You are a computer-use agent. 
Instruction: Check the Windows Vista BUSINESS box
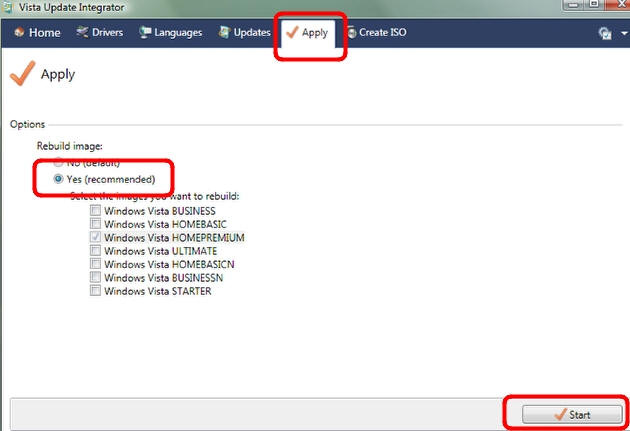(x=95, y=212)
